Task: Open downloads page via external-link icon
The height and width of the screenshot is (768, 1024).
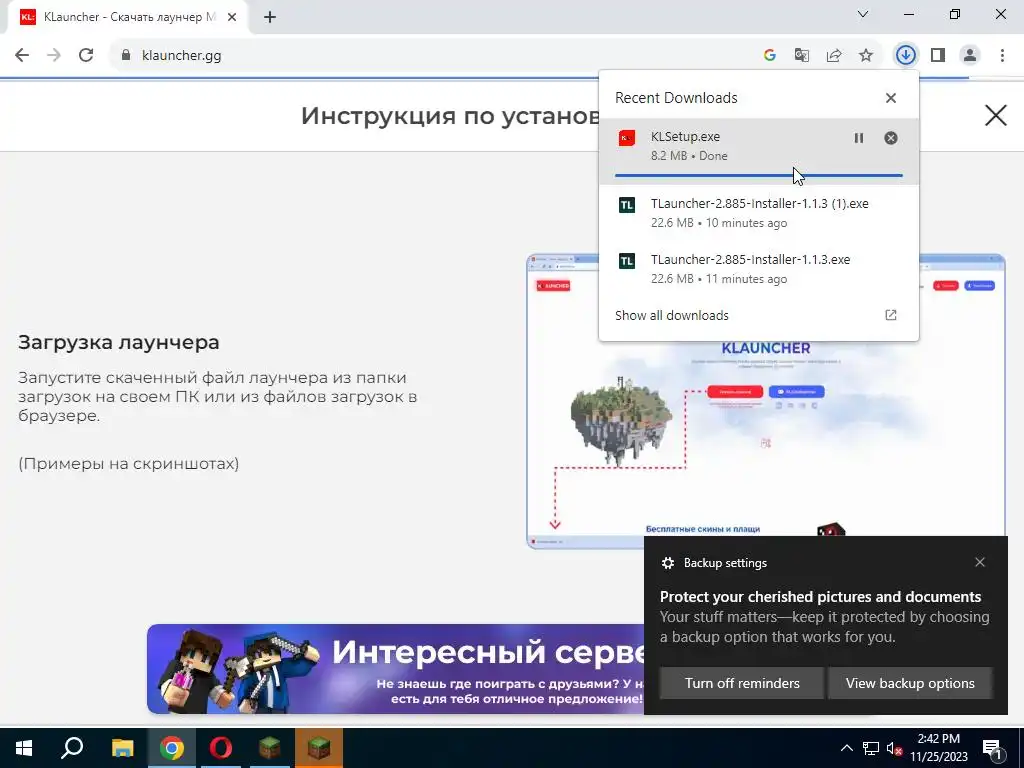Action: tap(891, 315)
